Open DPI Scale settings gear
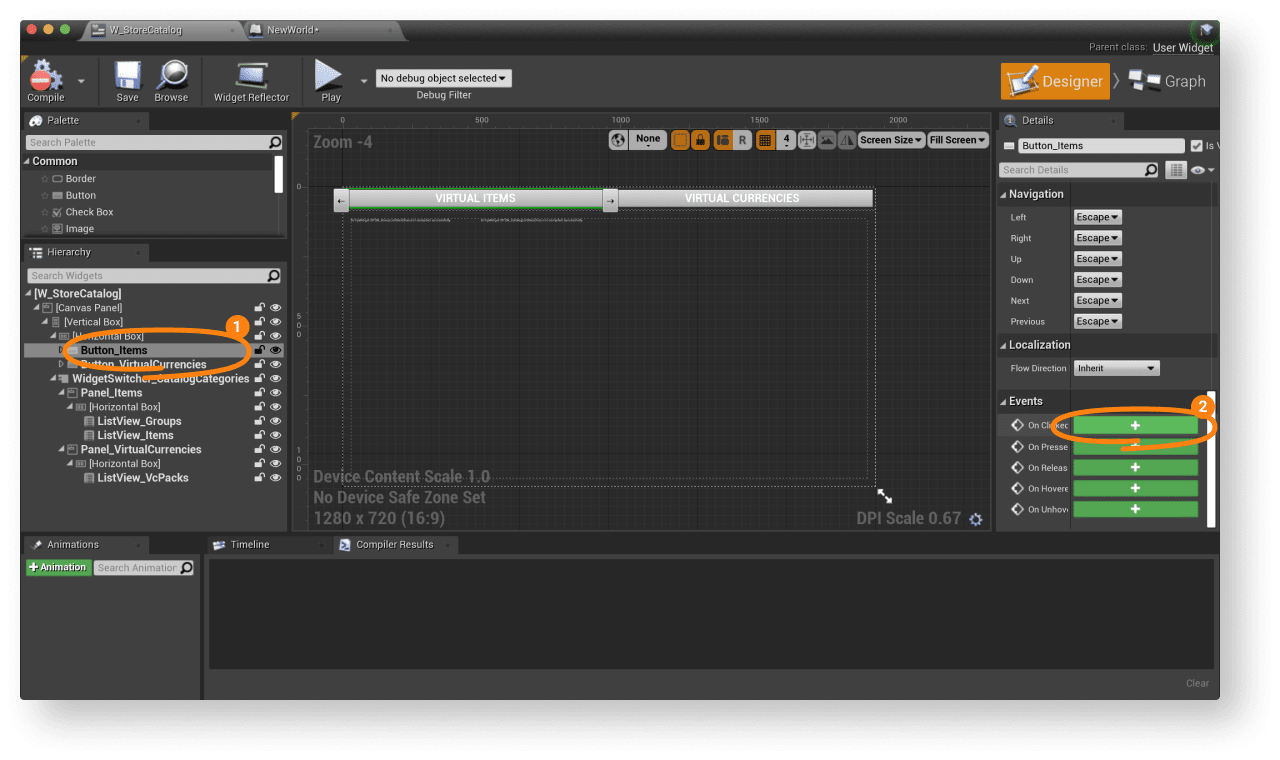This screenshot has width=1280, height=760. pyautogui.click(x=976, y=519)
